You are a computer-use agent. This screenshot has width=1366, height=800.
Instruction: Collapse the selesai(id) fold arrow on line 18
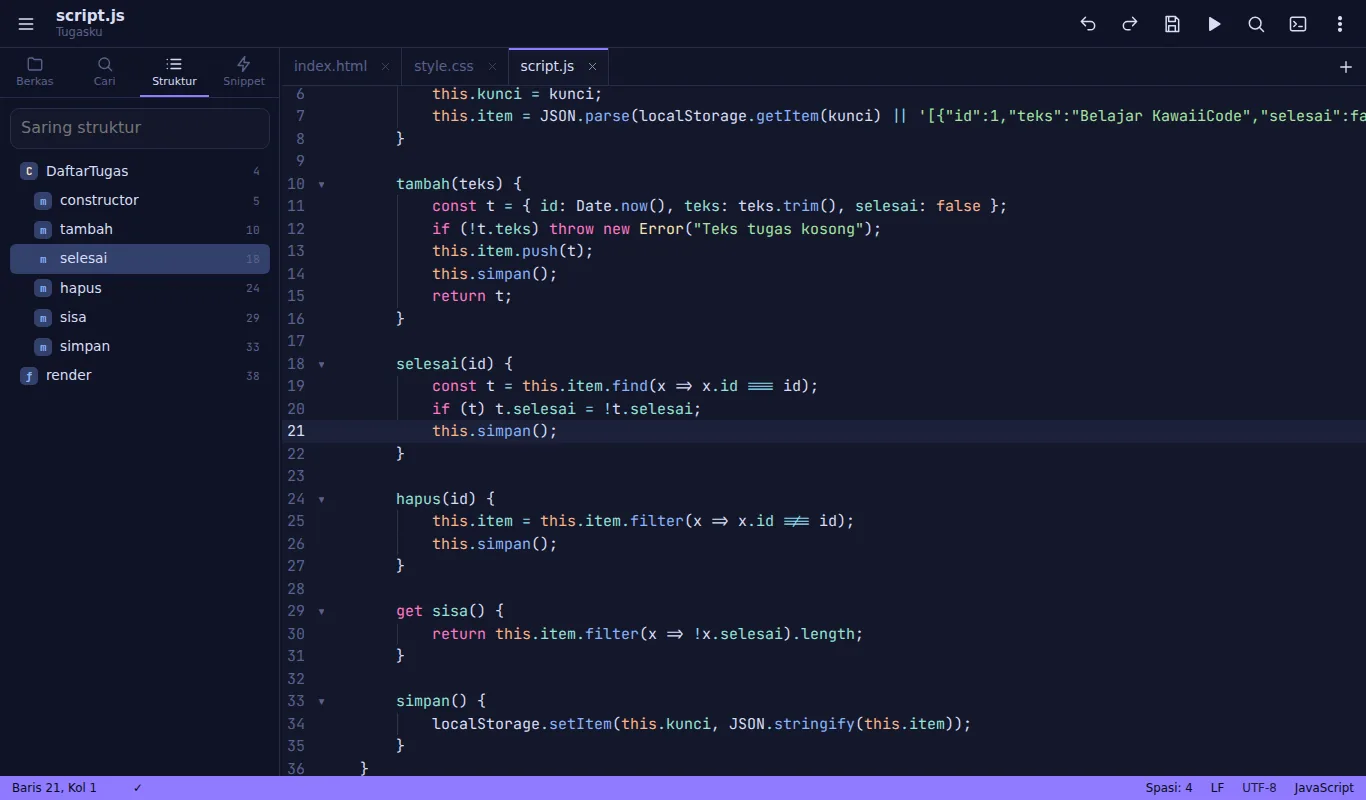pyautogui.click(x=321, y=364)
